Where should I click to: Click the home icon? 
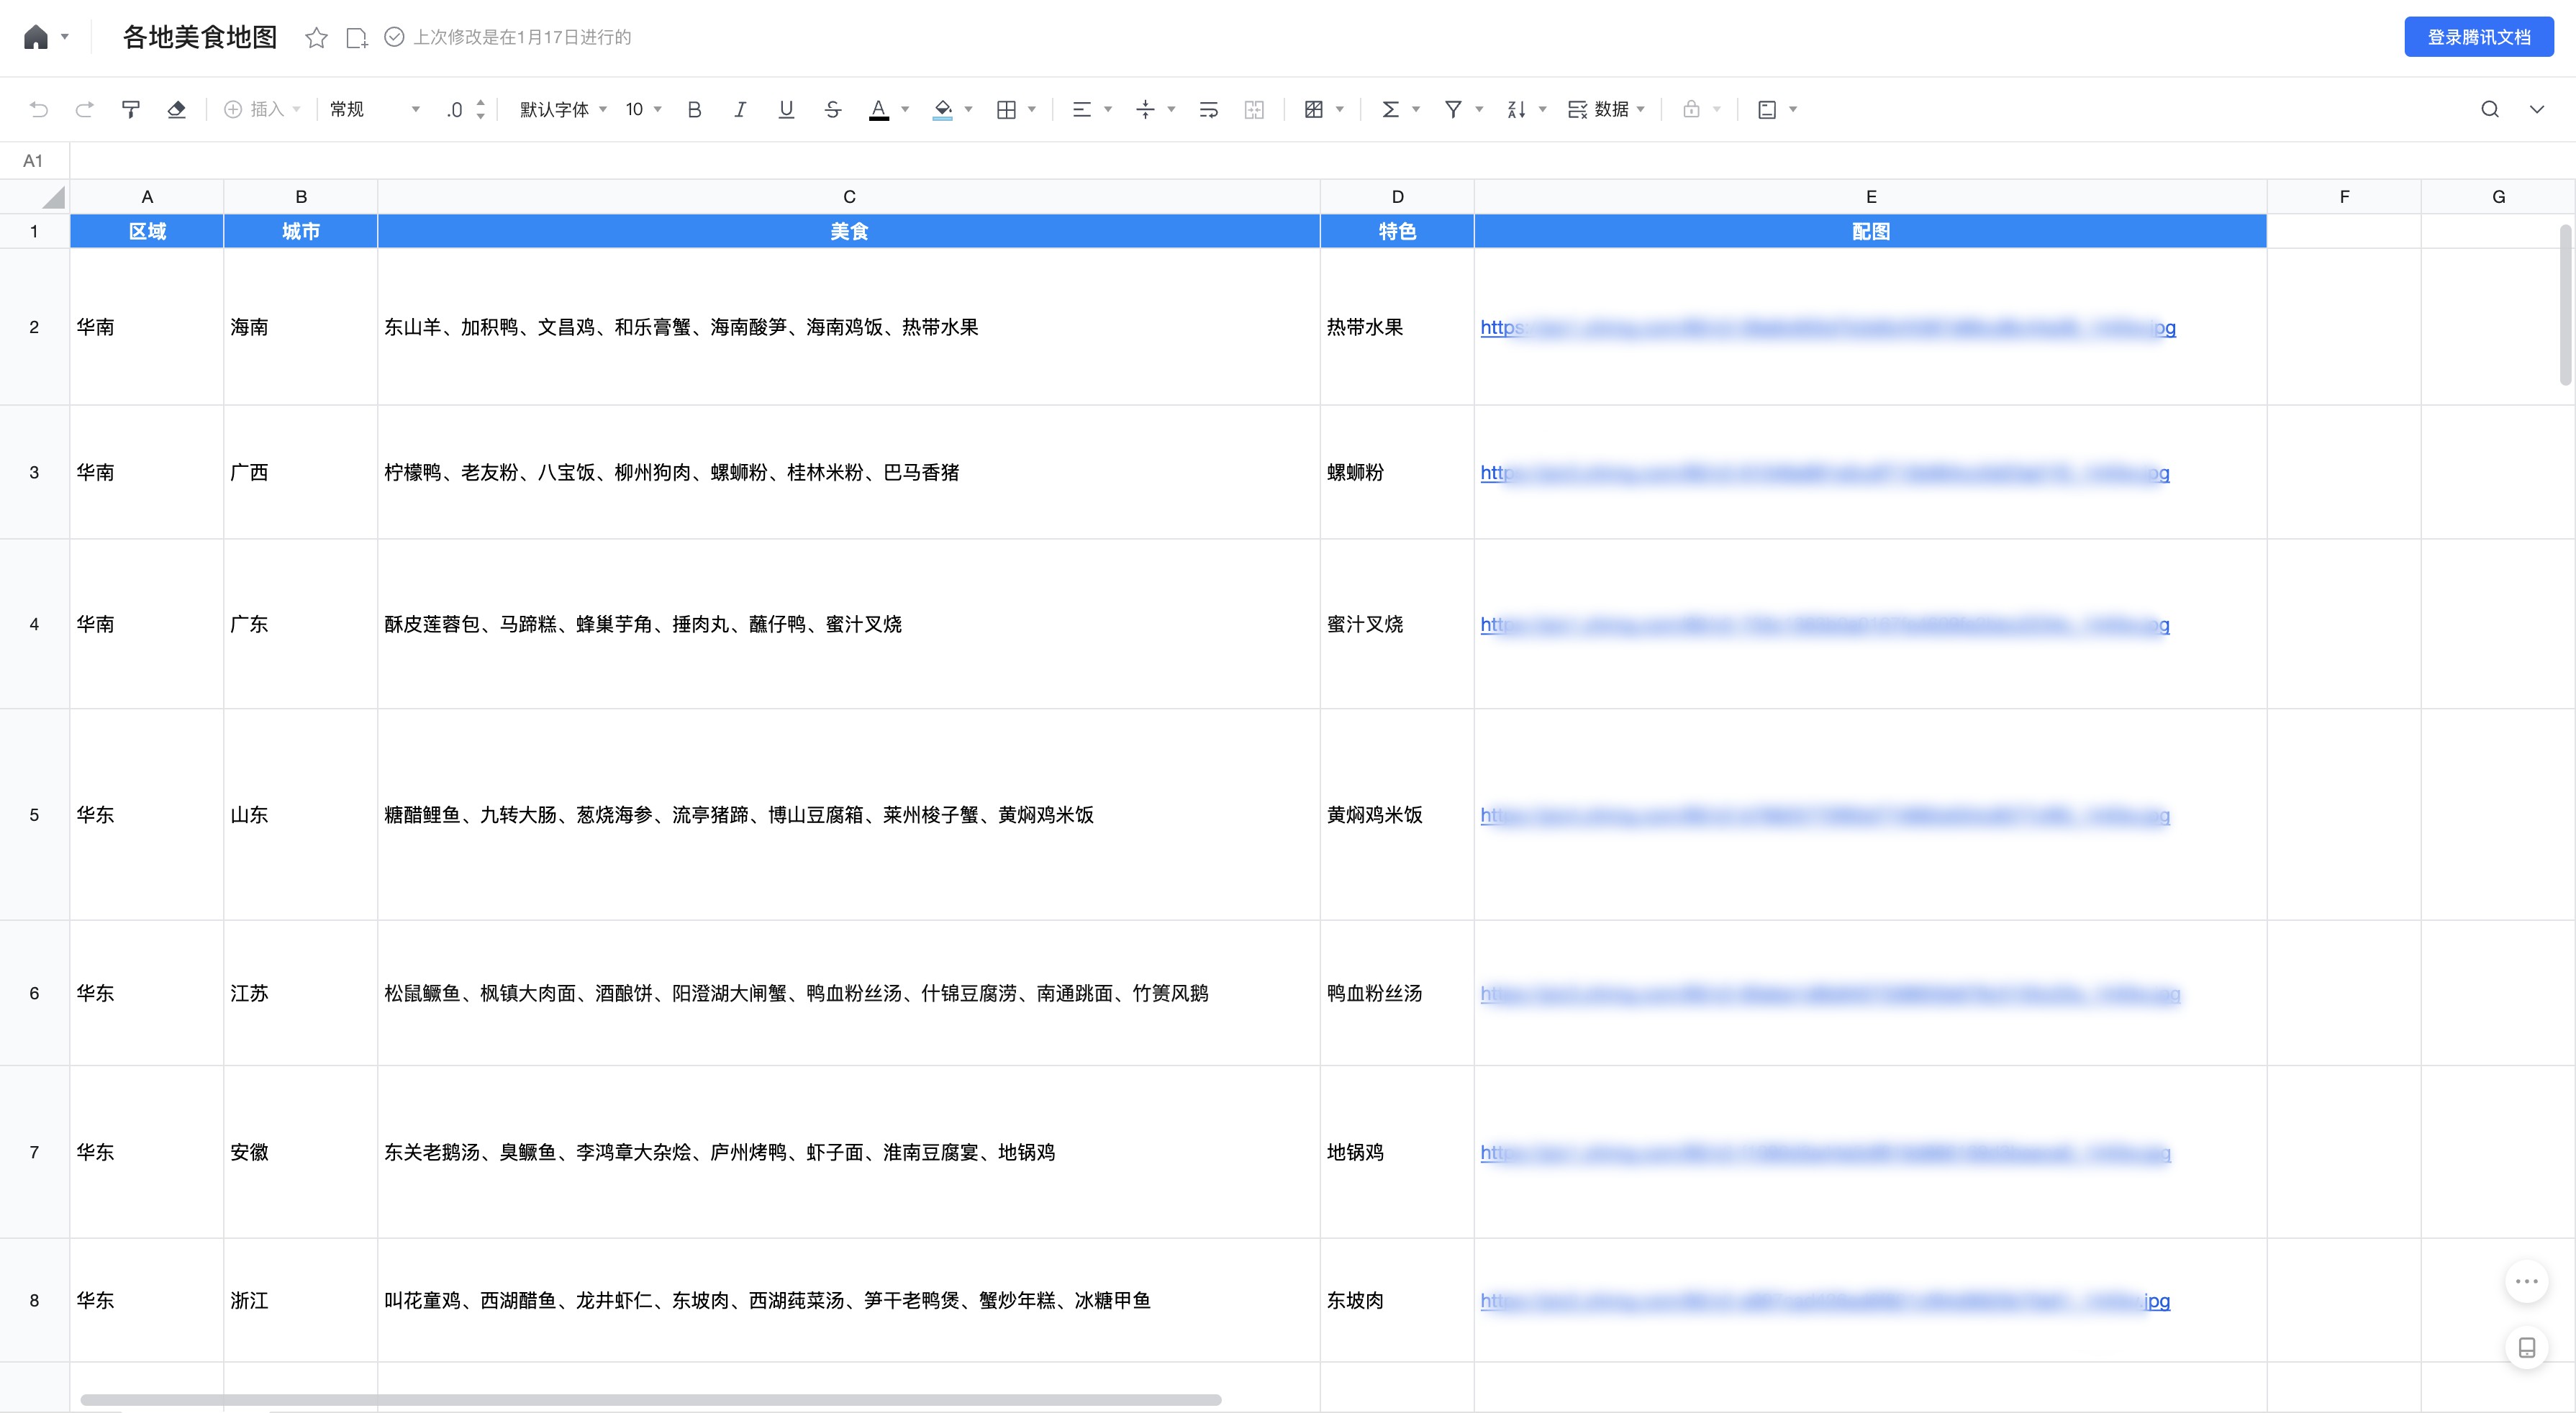pos(36,38)
